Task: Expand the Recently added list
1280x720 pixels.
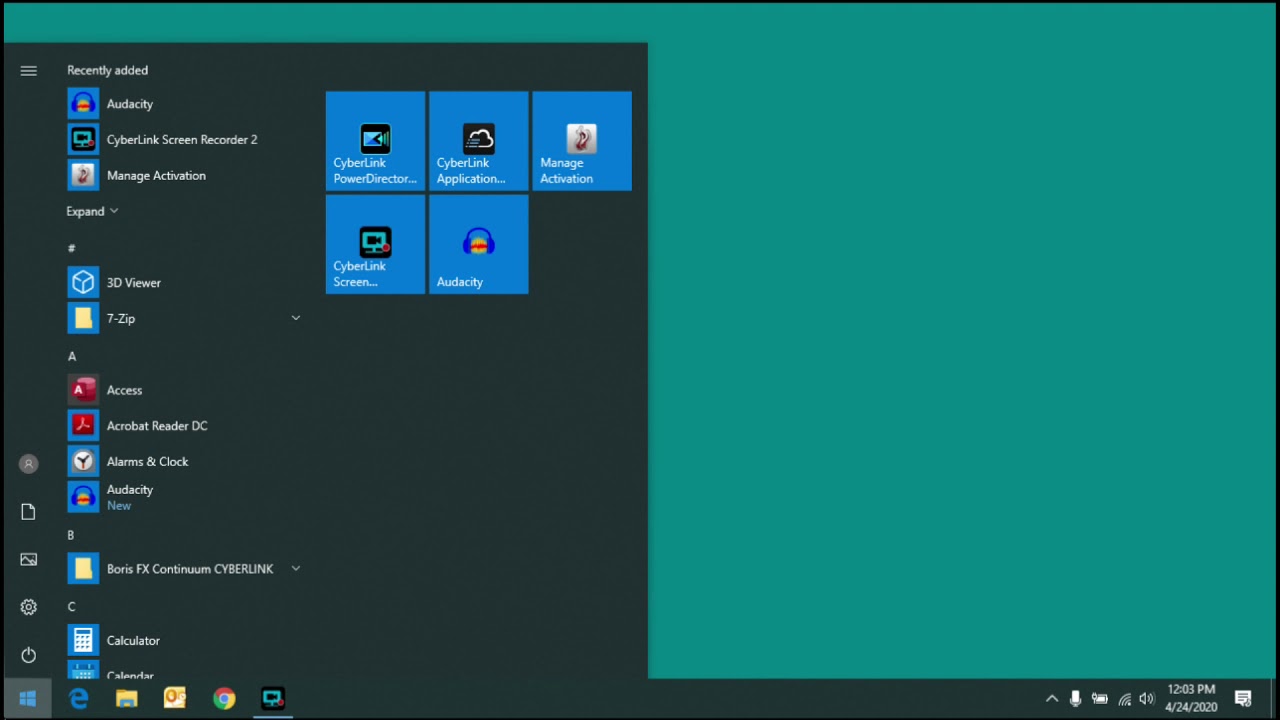Action: tap(92, 212)
